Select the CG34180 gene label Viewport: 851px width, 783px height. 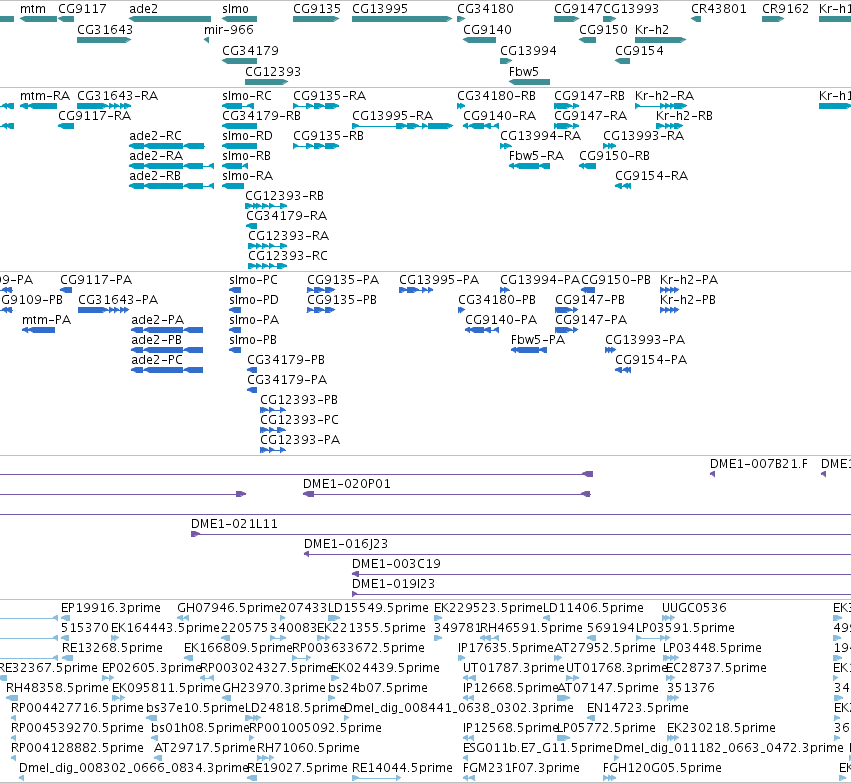coord(485,9)
